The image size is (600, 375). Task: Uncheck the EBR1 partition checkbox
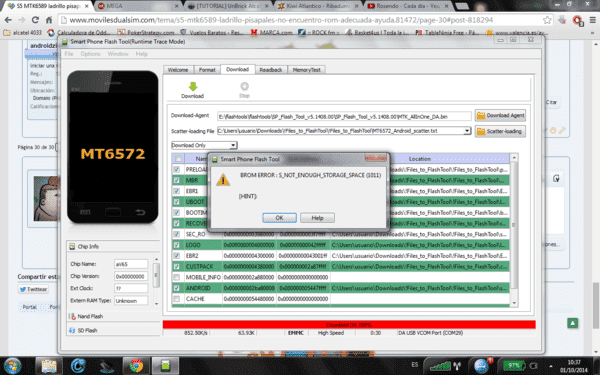point(176,191)
